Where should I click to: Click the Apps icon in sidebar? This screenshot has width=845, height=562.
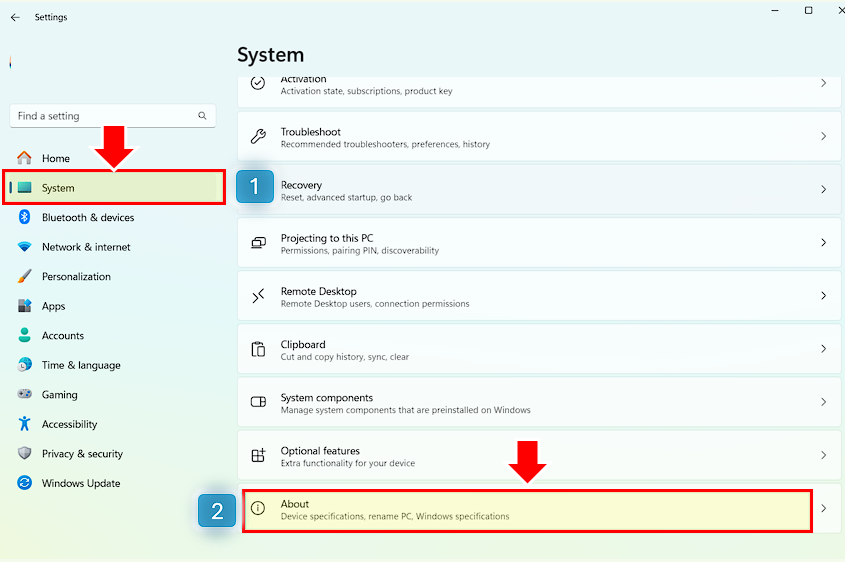click(24, 306)
